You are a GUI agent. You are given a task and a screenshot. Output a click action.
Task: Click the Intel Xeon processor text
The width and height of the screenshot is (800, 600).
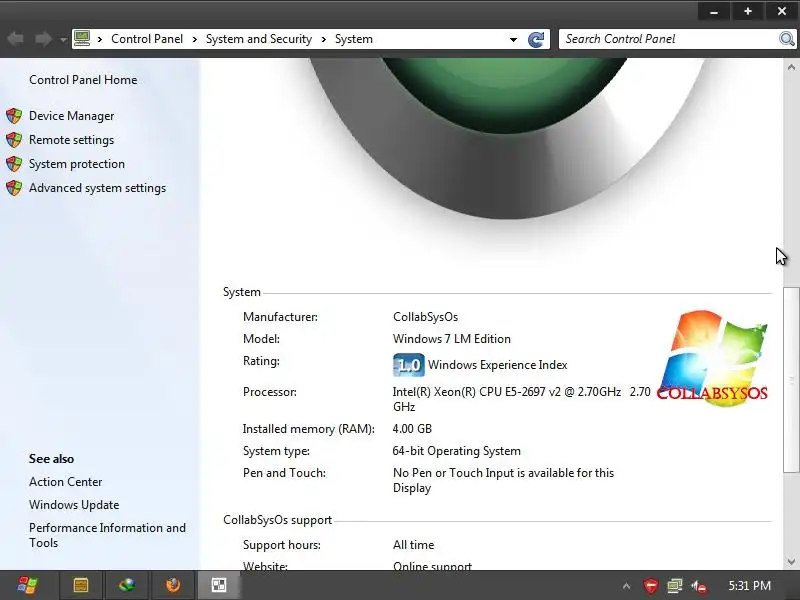(521, 399)
